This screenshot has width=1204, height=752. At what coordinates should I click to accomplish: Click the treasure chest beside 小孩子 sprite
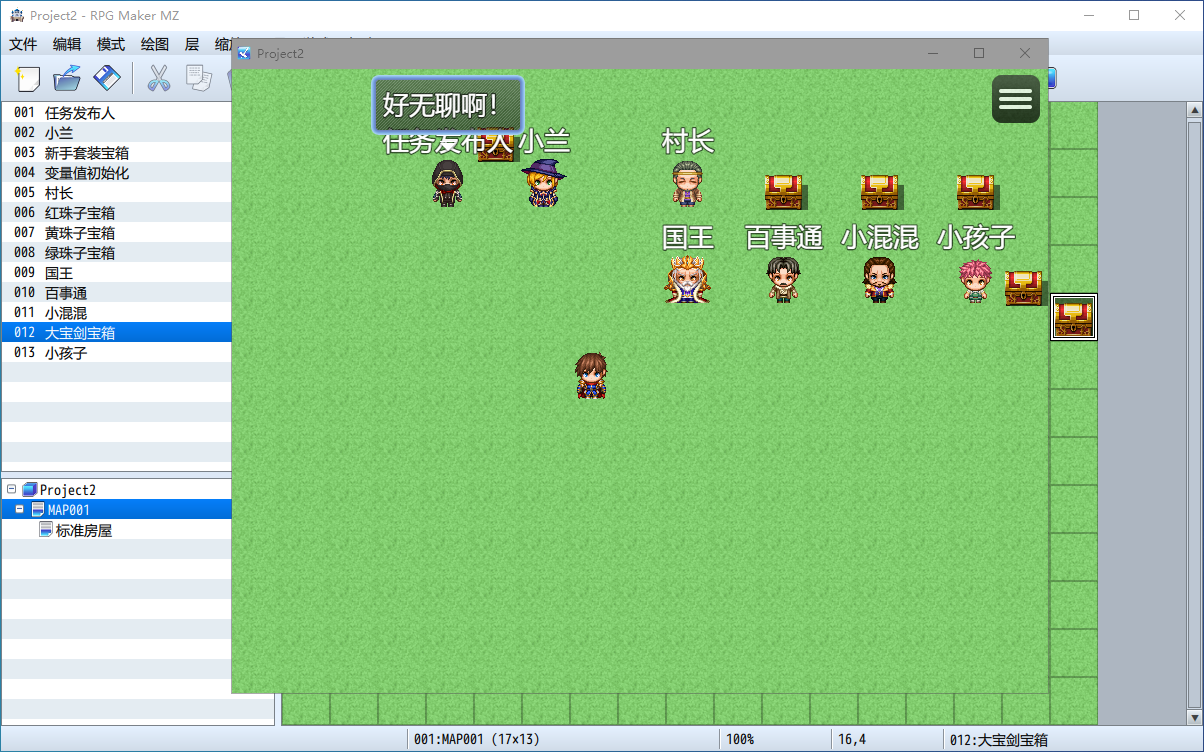pyautogui.click(x=1023, y=288)
